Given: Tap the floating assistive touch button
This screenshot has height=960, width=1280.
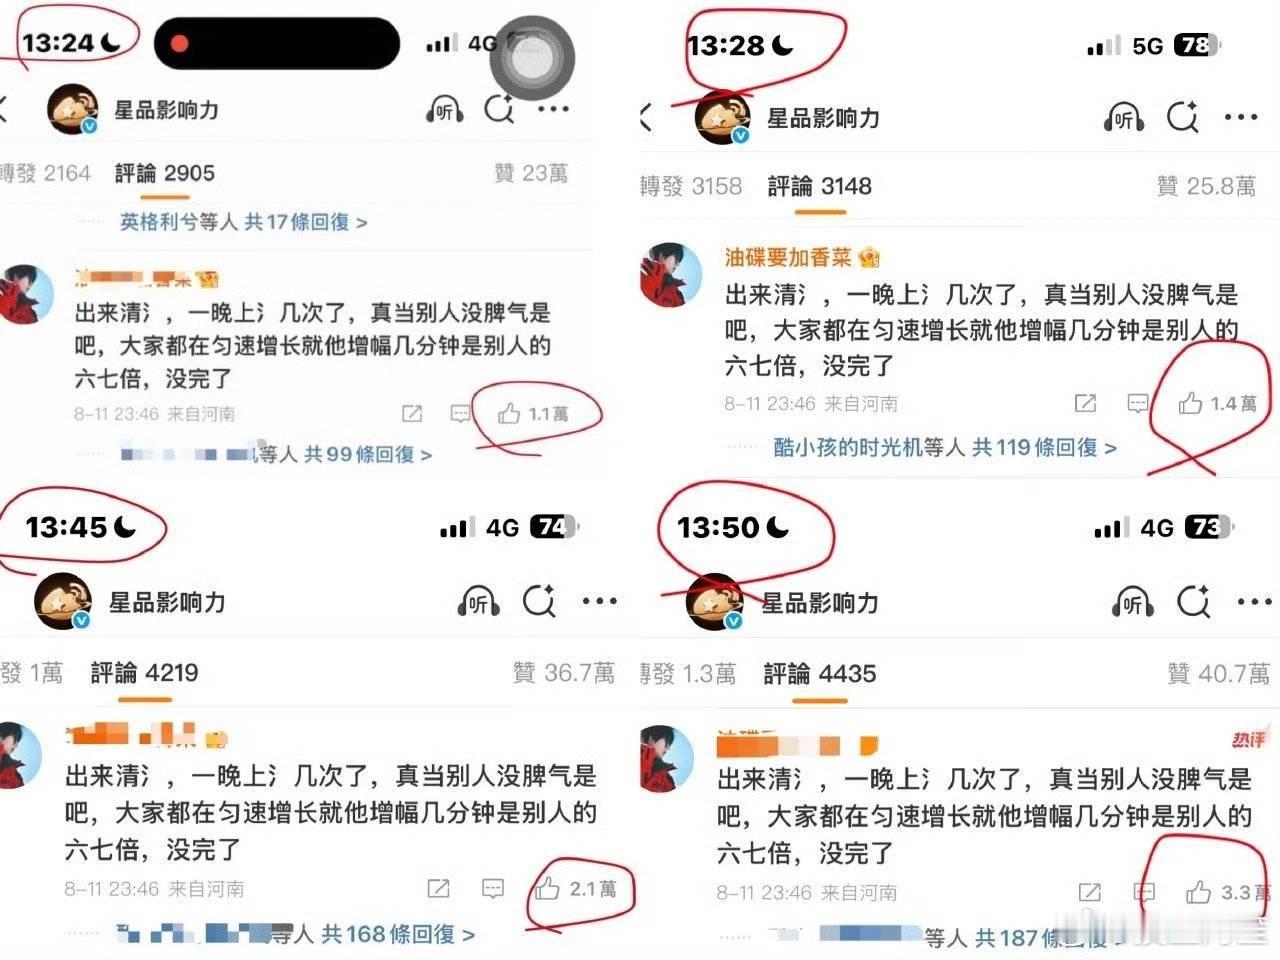Looking at the screenshot, I should click(532, 57).
